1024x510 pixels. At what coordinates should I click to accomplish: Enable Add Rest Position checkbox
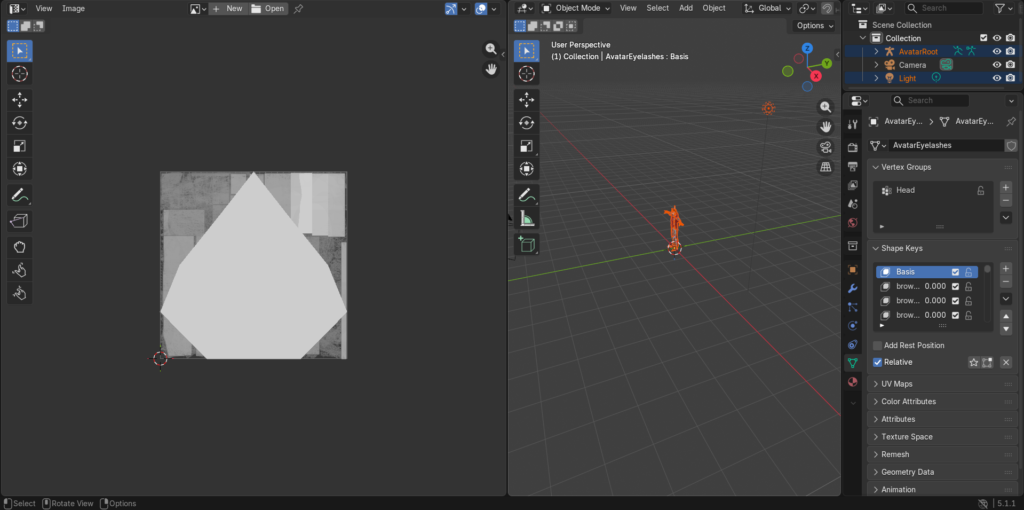(x=878, y=345)
